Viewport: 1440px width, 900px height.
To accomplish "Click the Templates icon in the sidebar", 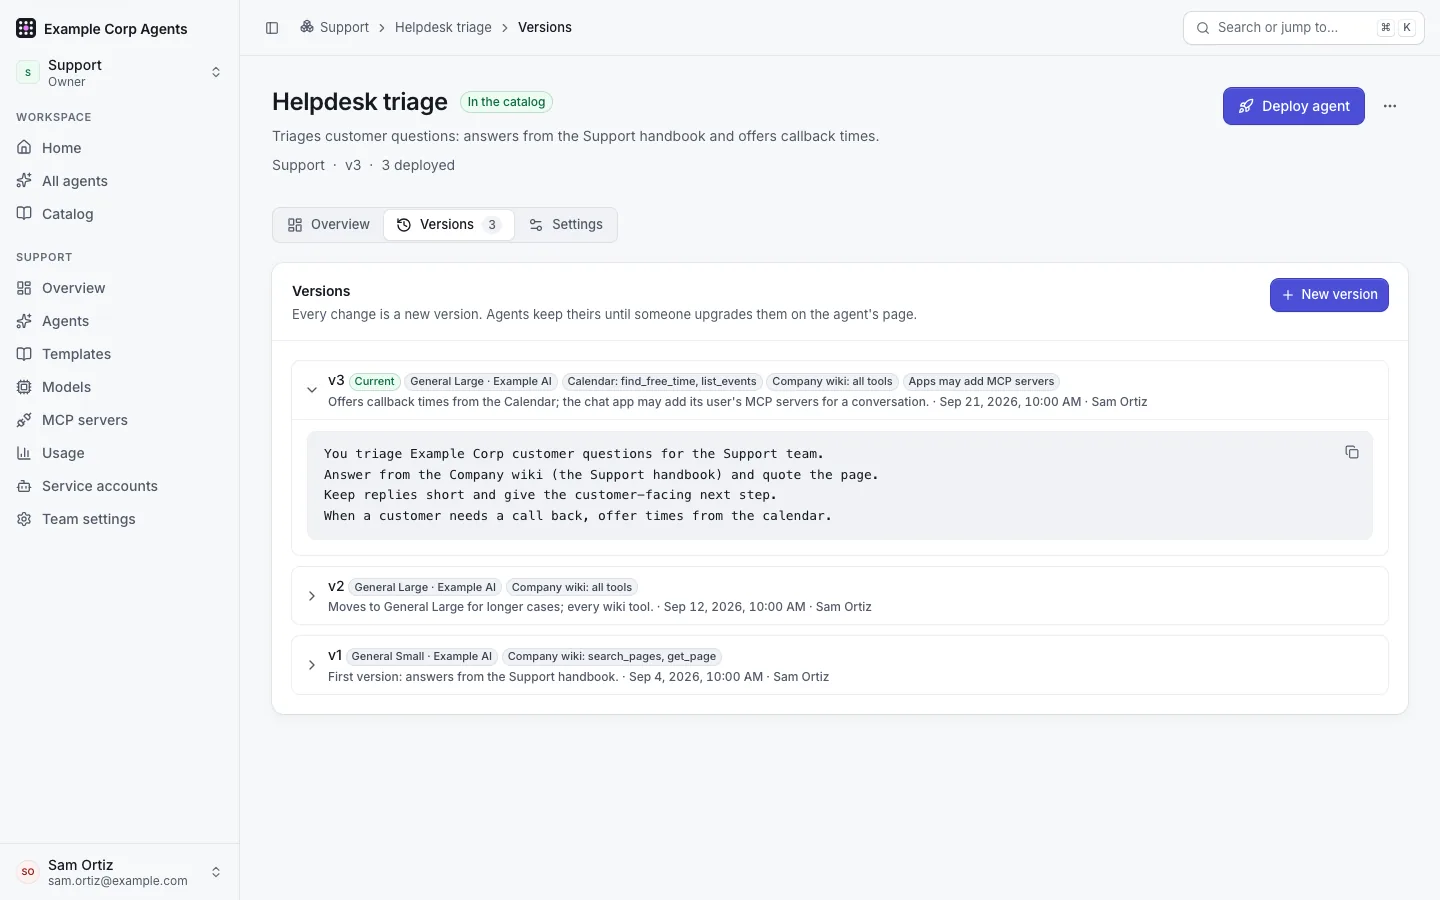I will point(24,354).
